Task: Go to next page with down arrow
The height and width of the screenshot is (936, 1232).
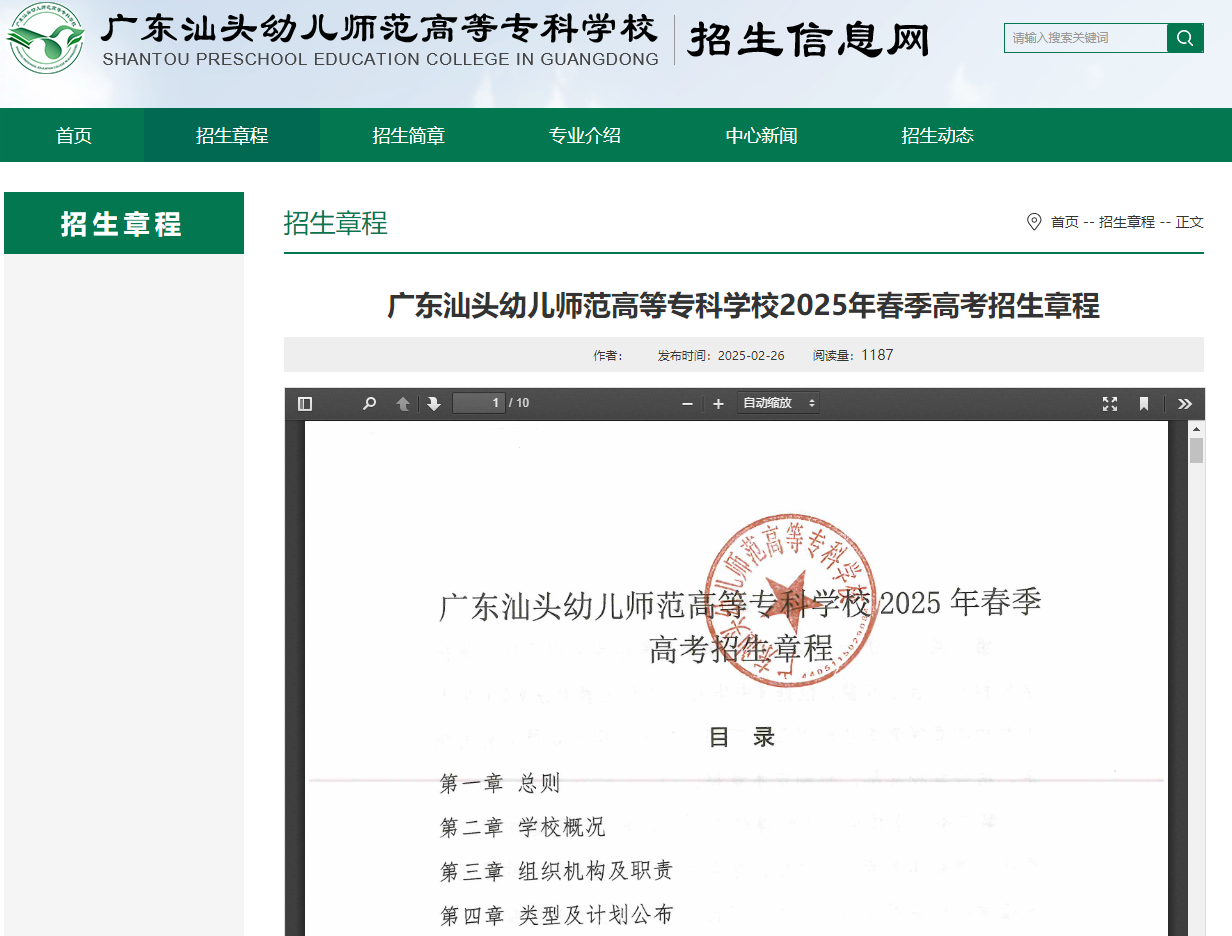Action: (432, 403)
